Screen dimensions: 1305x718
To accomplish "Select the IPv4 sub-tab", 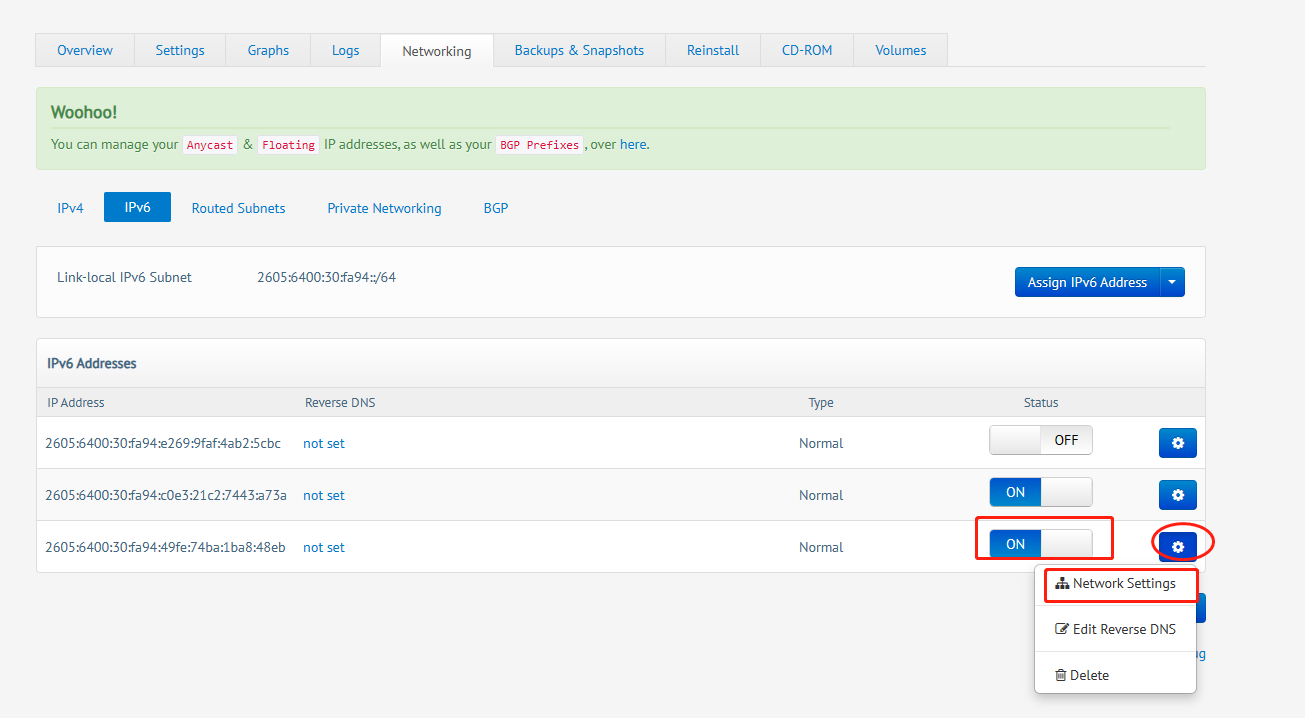I will click(70, 208).
